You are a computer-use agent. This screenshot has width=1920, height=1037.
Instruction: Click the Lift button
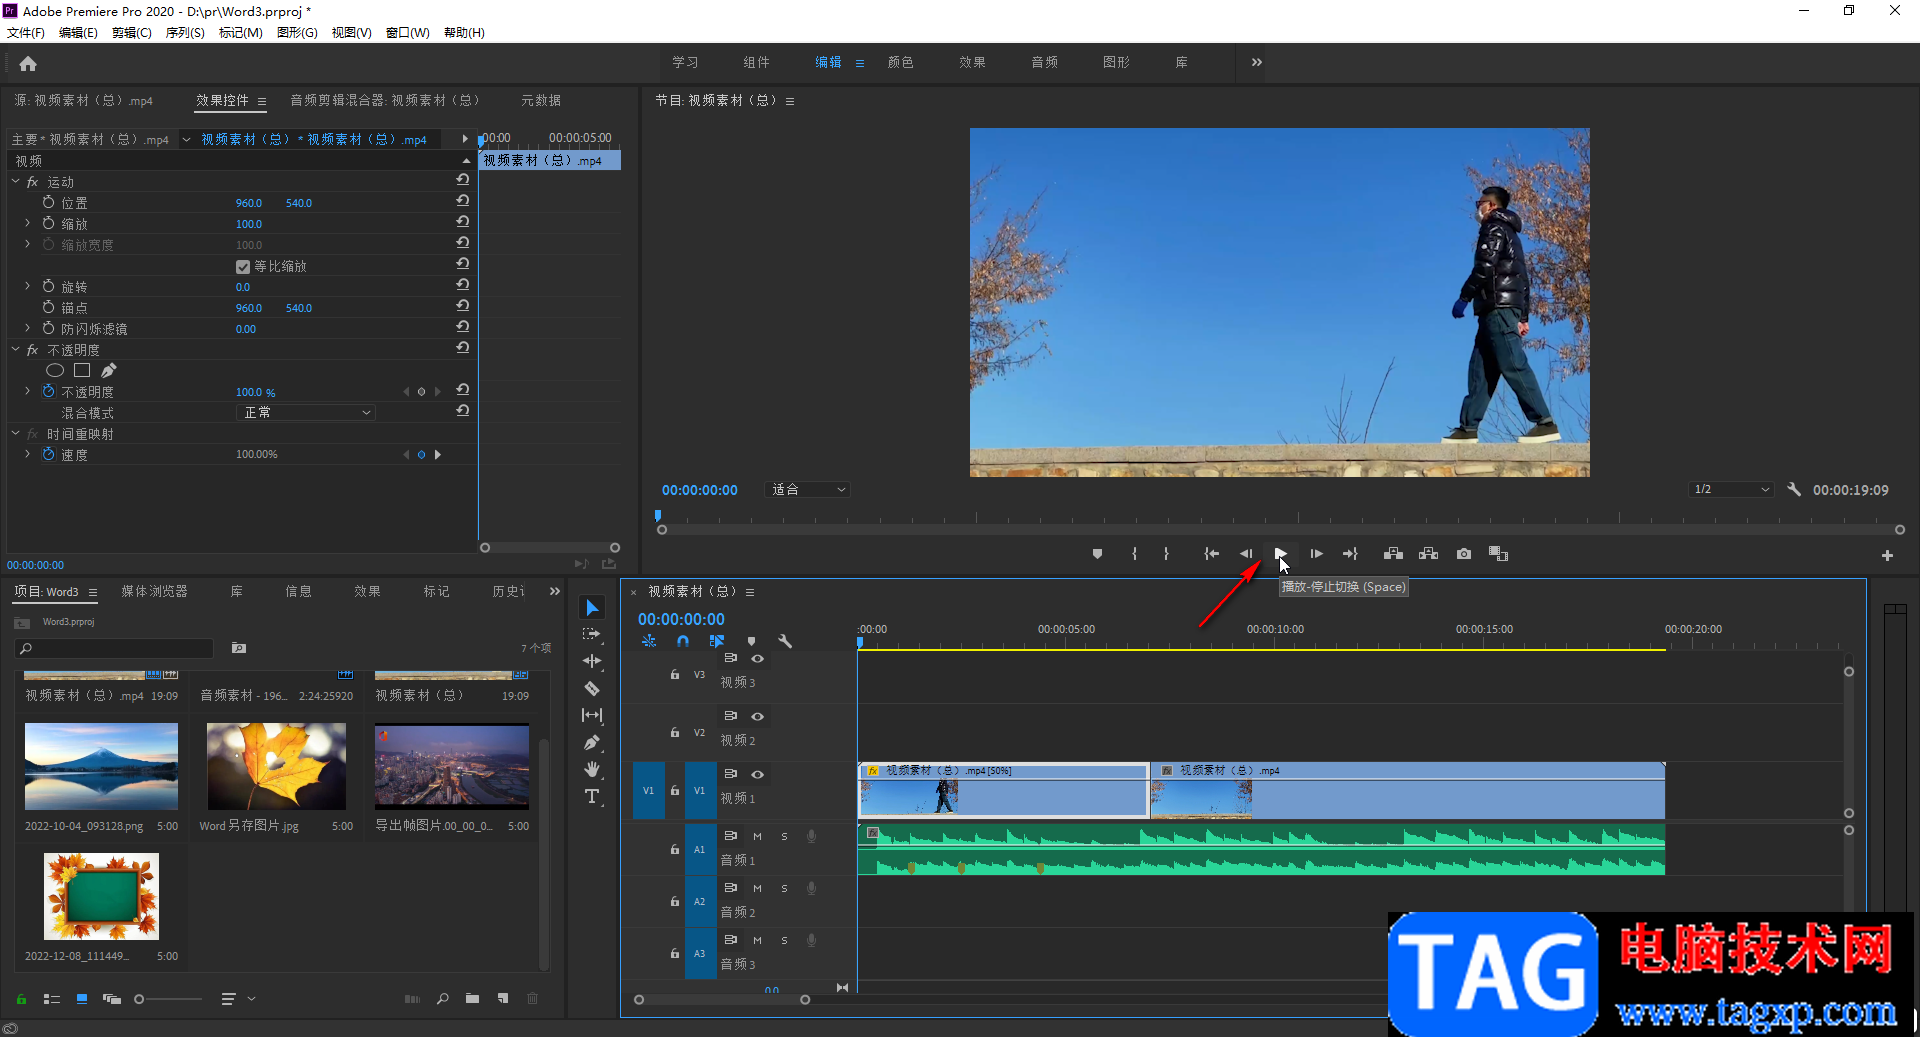(1393, 554)
